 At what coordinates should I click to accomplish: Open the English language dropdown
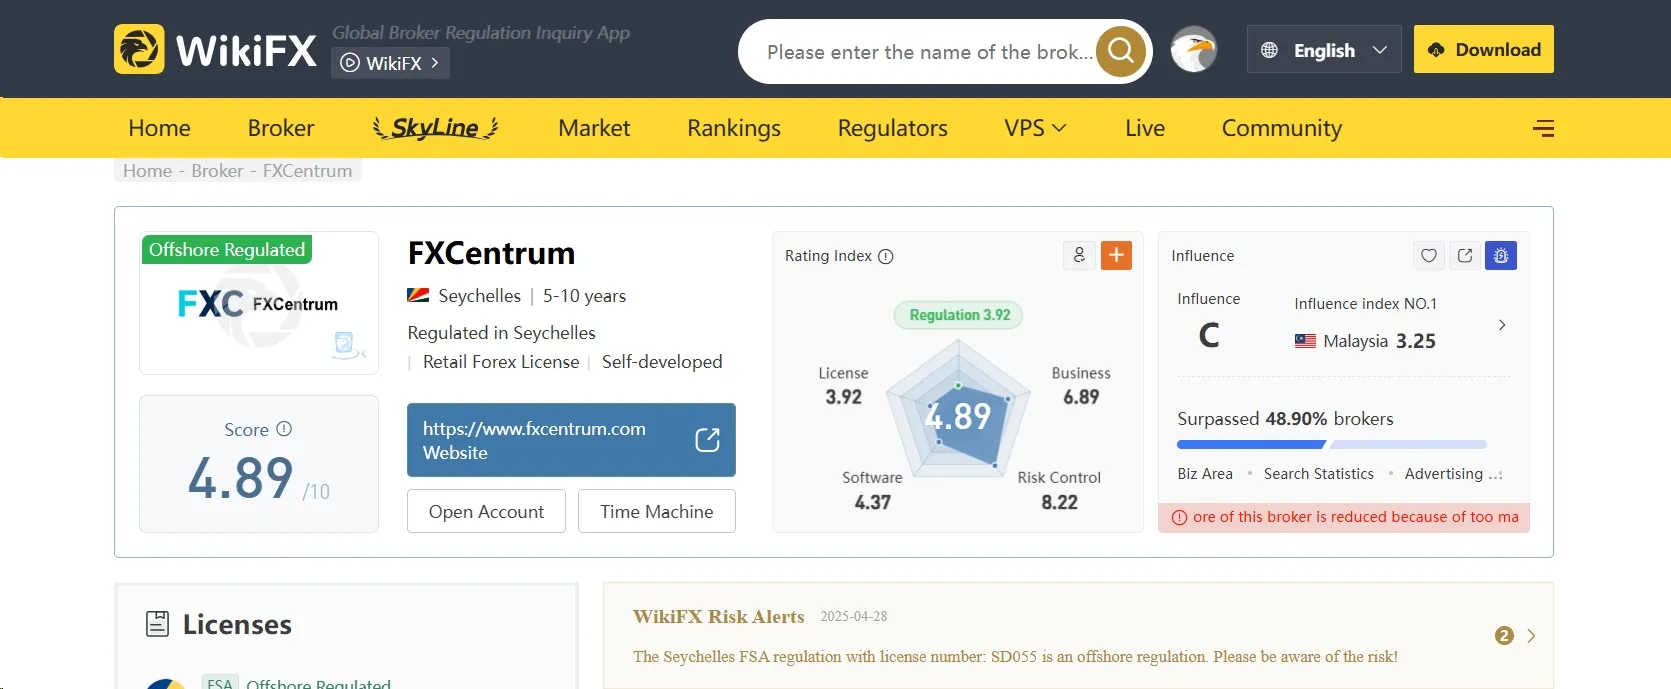[x=1324, y=50]
